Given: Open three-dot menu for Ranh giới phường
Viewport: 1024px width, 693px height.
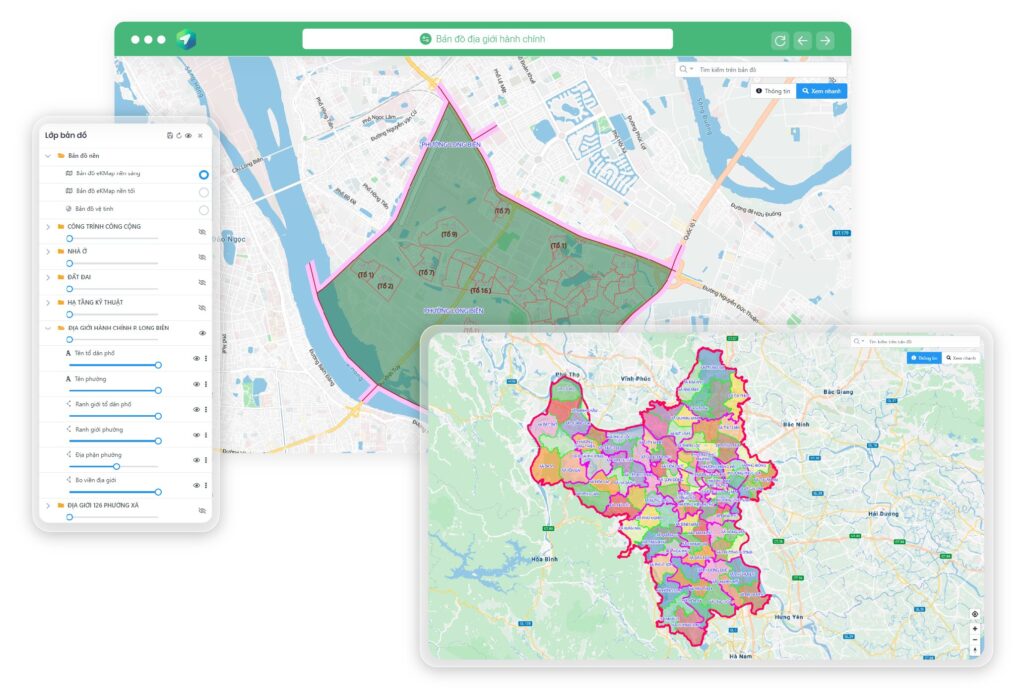Looking at the screenshot, I should pos(206,435).
